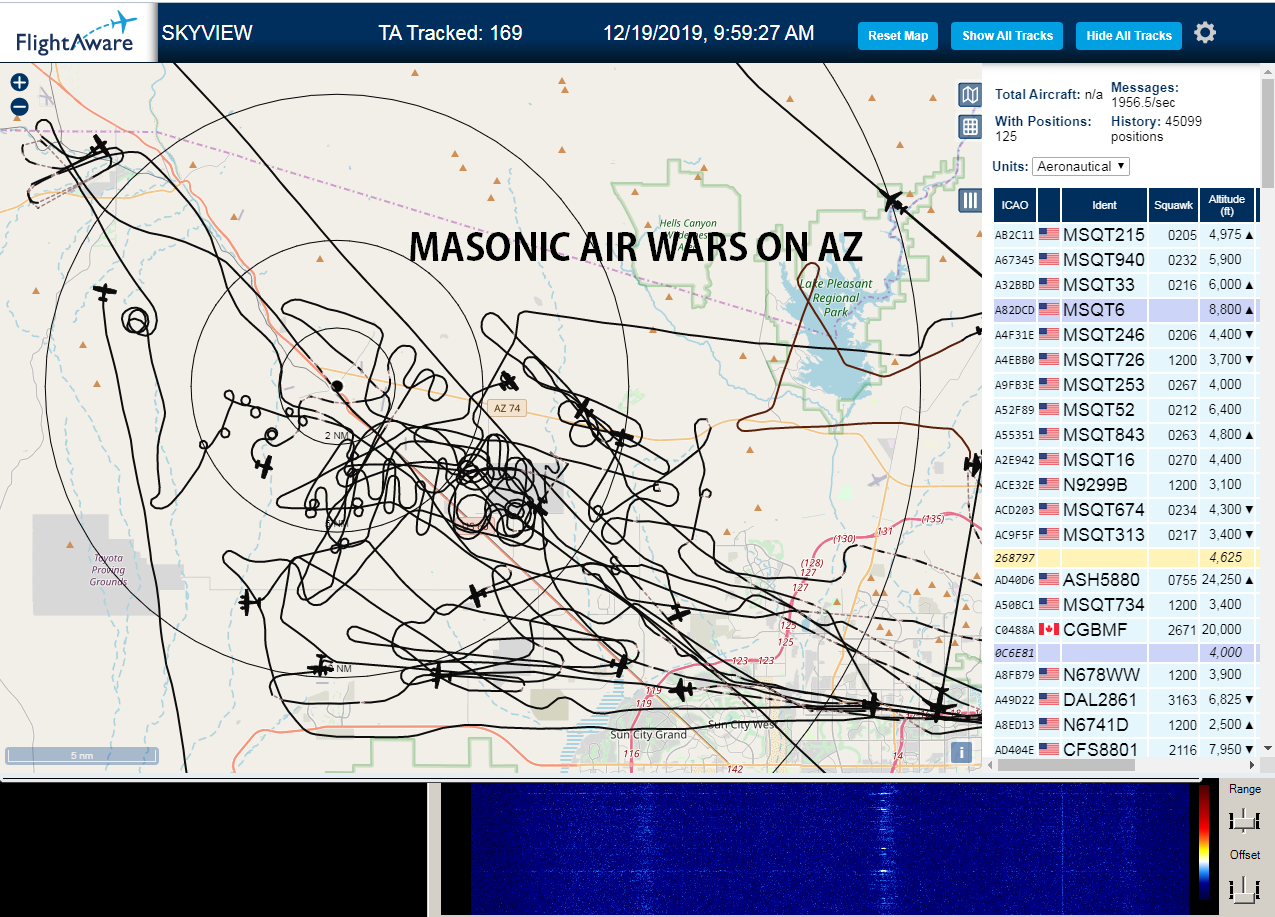Select the MSQT215 aircraft row
Viewport: 1275px width, 917px height.
click(x=1126, y=235)
